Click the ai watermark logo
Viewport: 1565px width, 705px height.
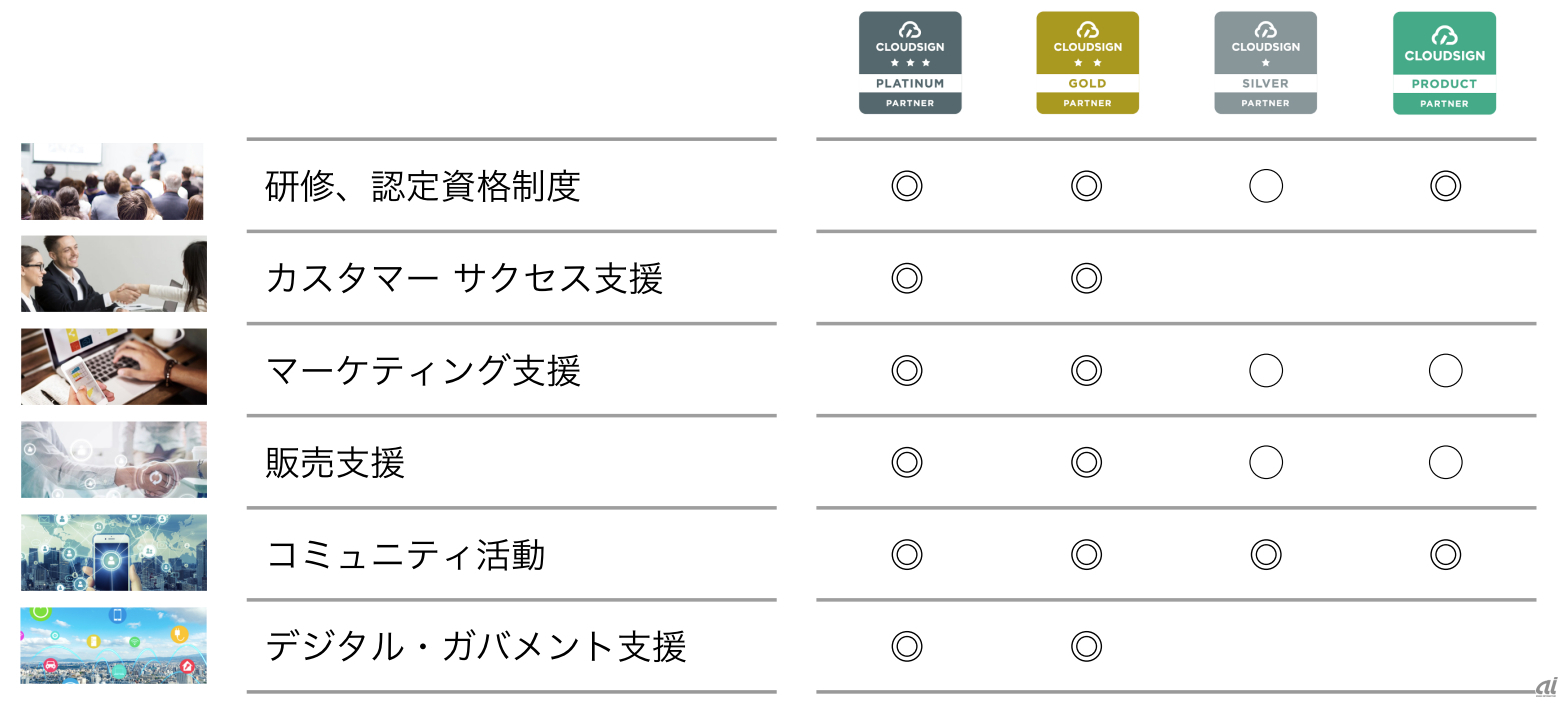pos(1546,688)
